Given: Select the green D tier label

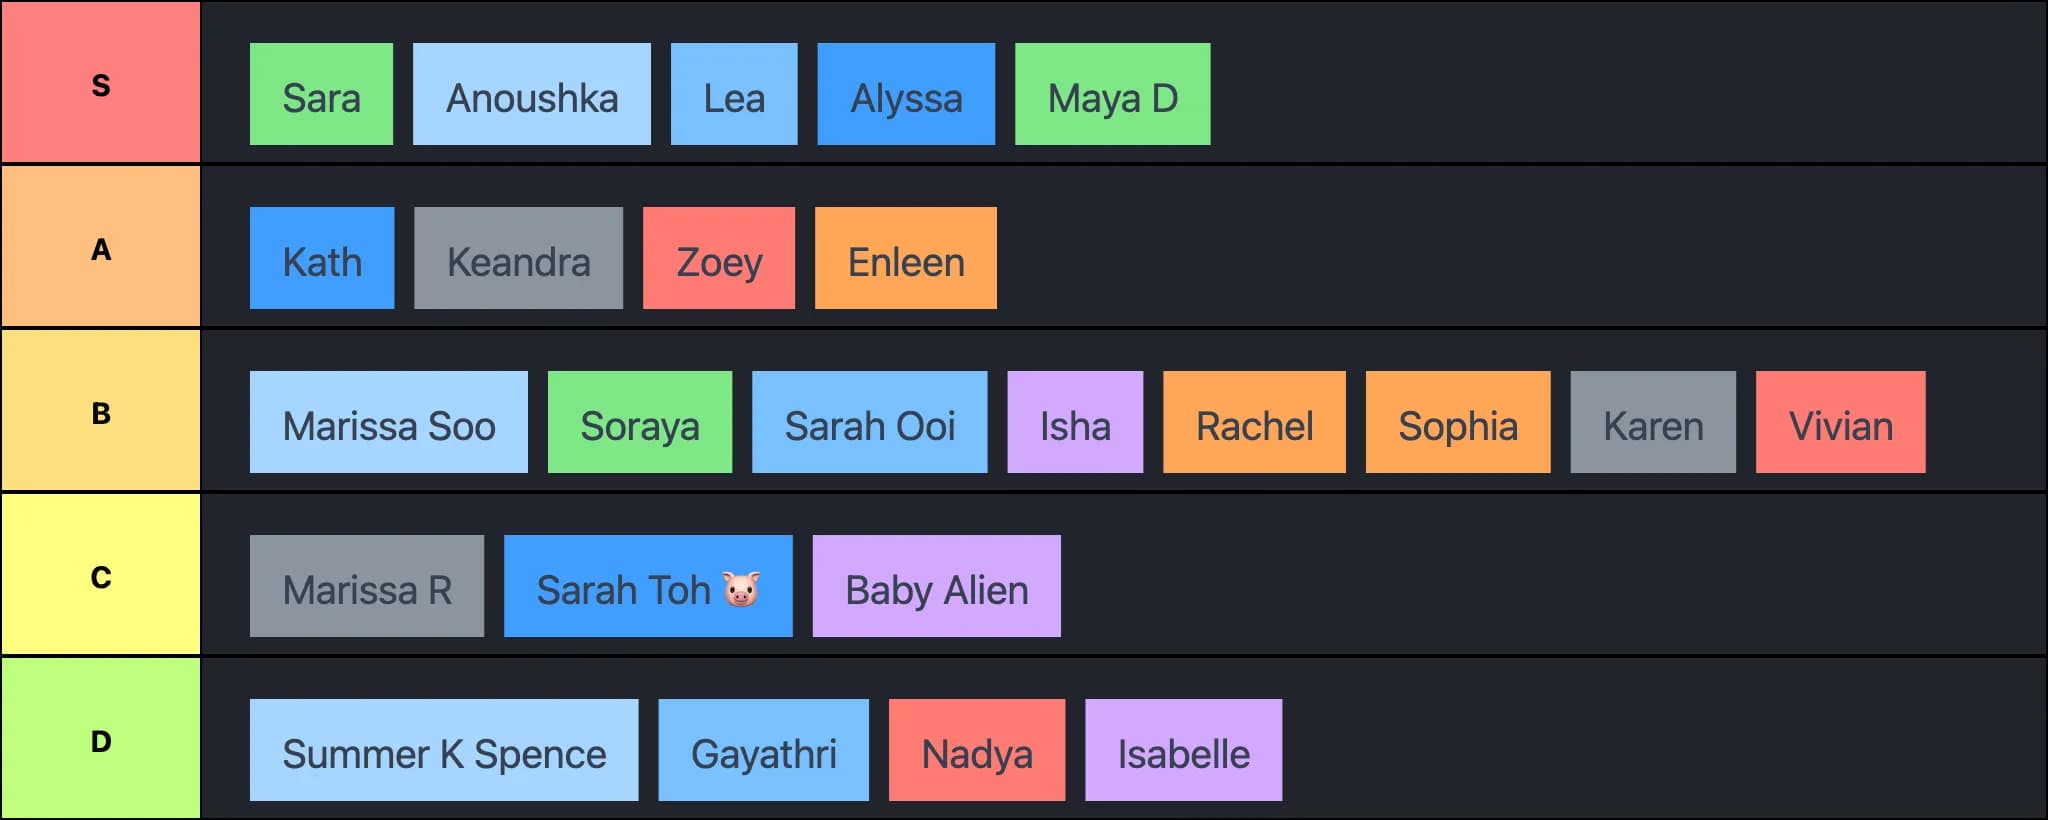Looking at the screenshot, I should point(100,740).
